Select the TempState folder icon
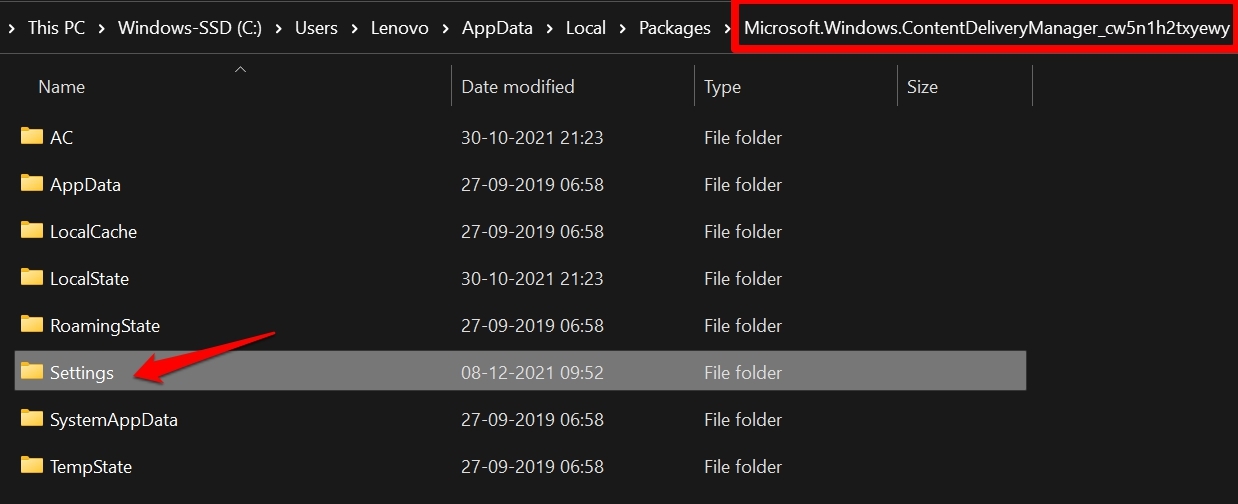Viewport: 1238px width, 504px height. 32,466
